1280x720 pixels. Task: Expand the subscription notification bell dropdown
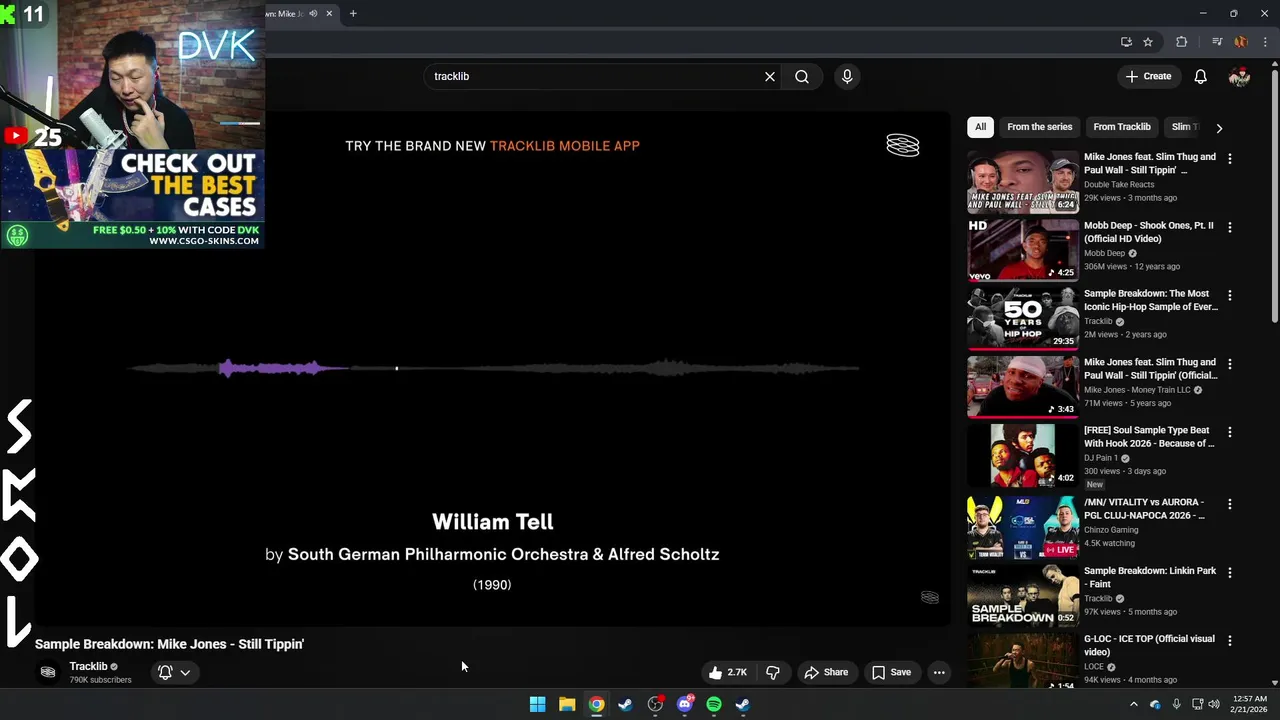174,673
